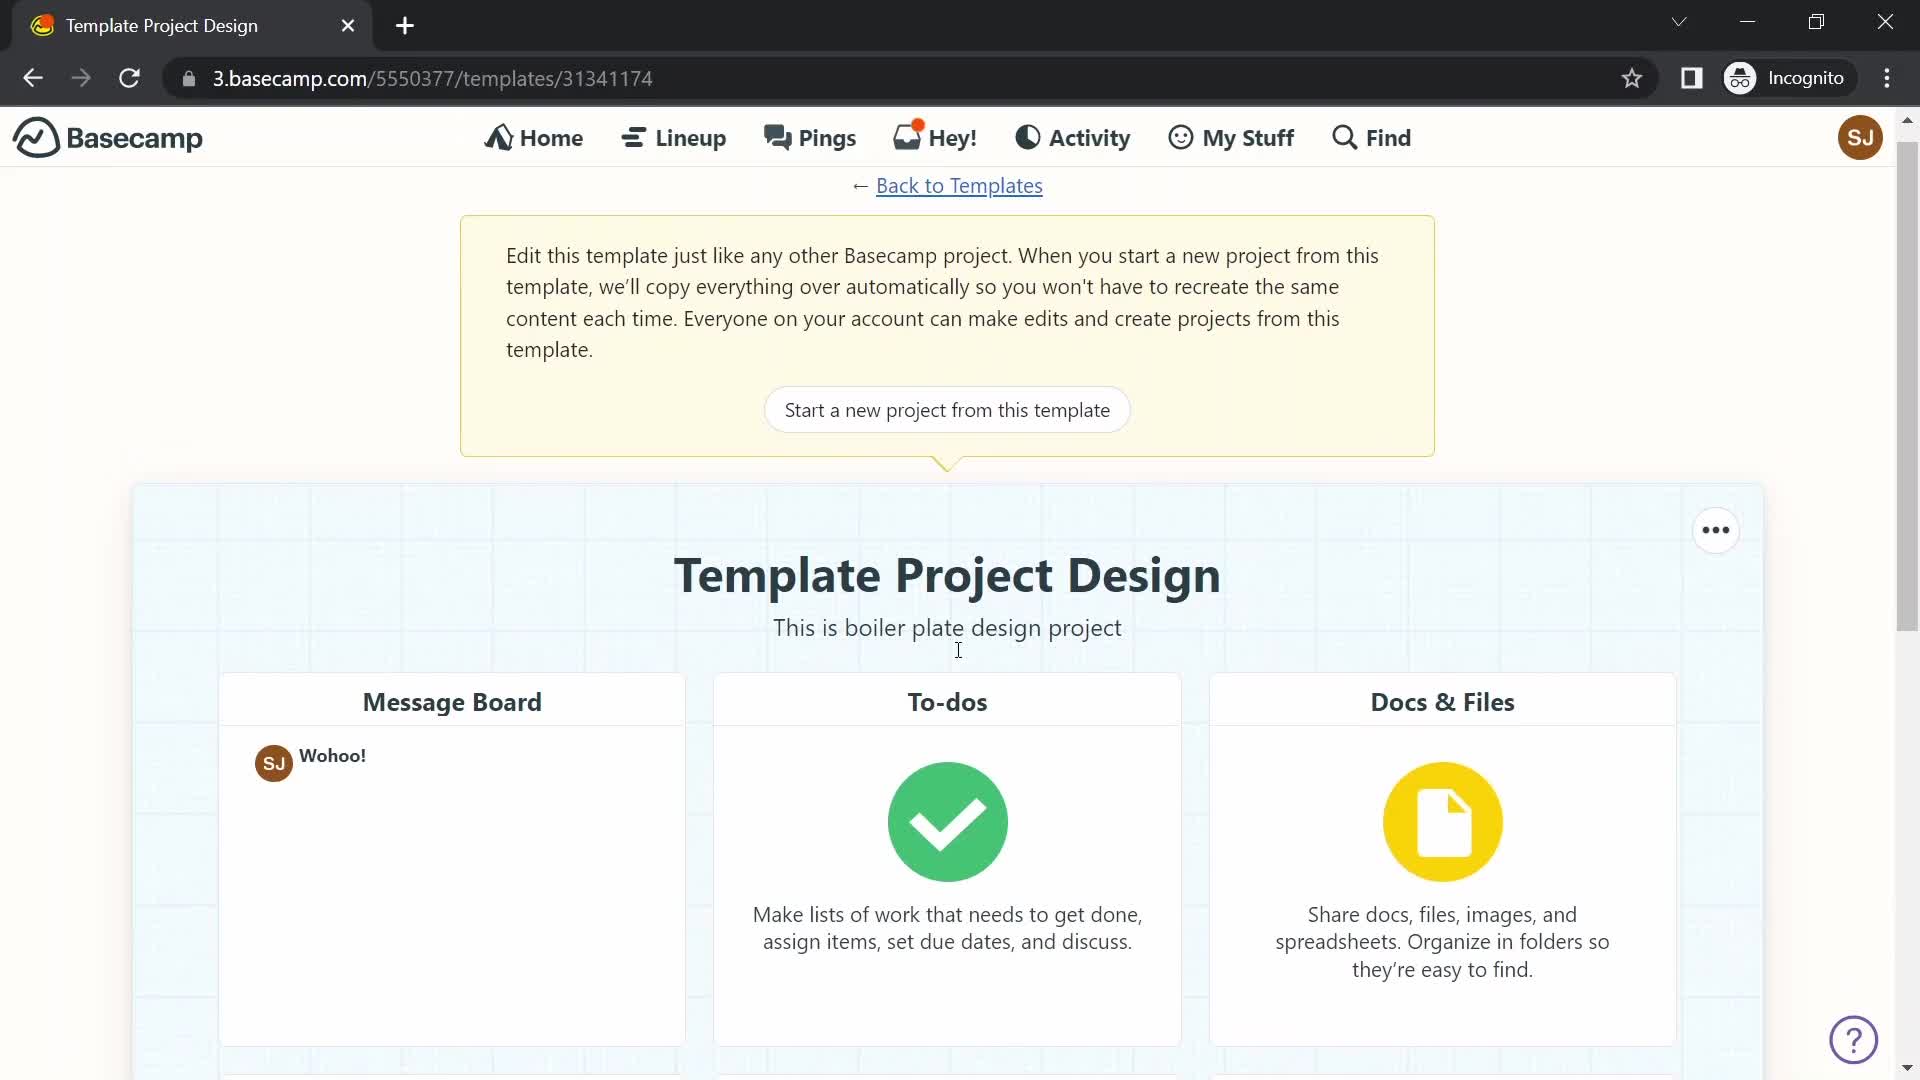Open the Pings messaging icon

click(x=810, y=136)
